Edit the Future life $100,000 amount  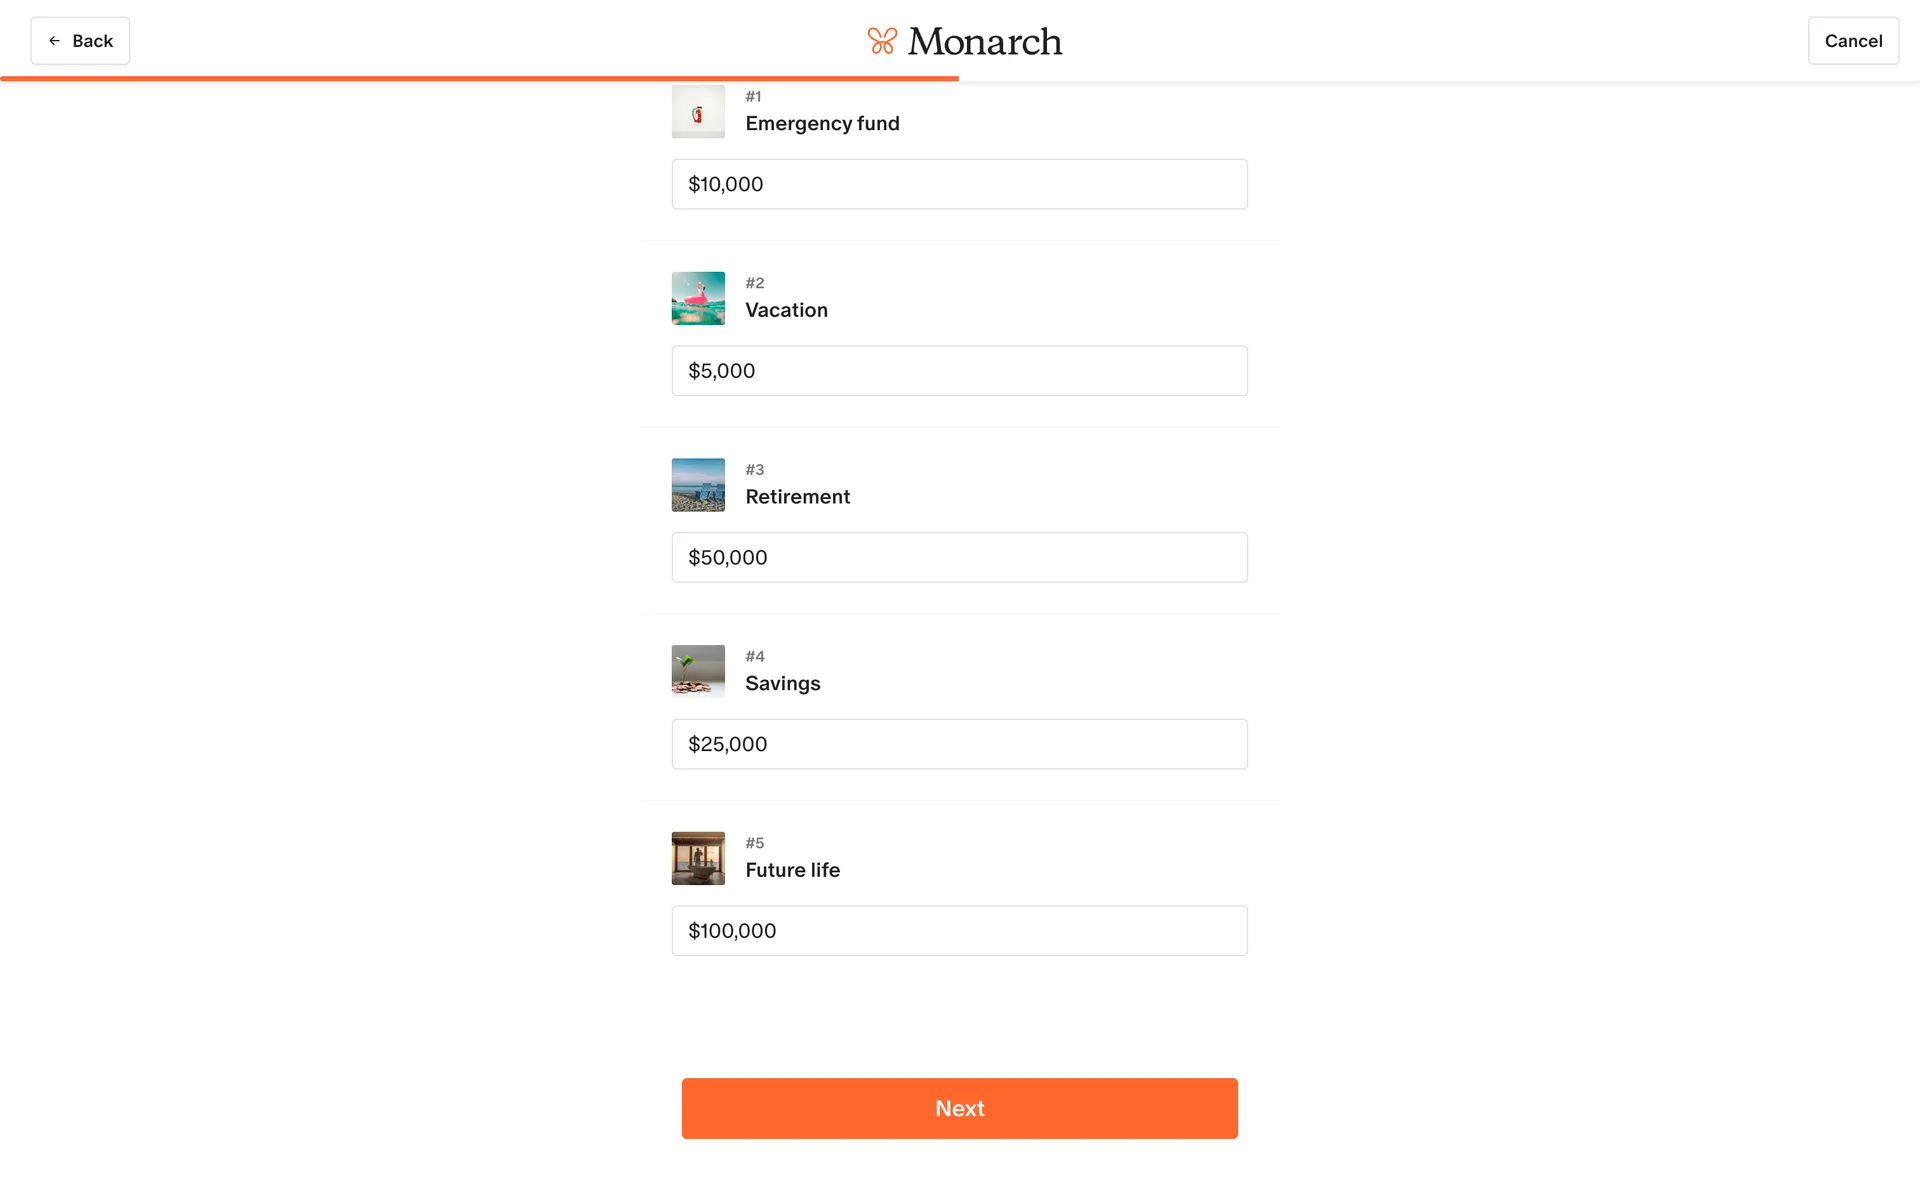coord(959,931)
